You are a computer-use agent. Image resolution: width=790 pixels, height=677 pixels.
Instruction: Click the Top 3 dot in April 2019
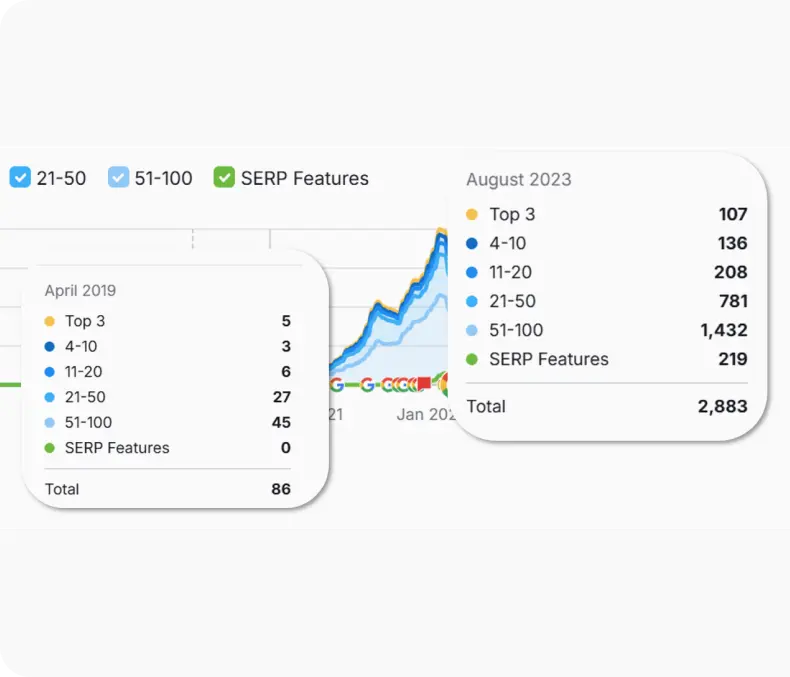(49, 321)
